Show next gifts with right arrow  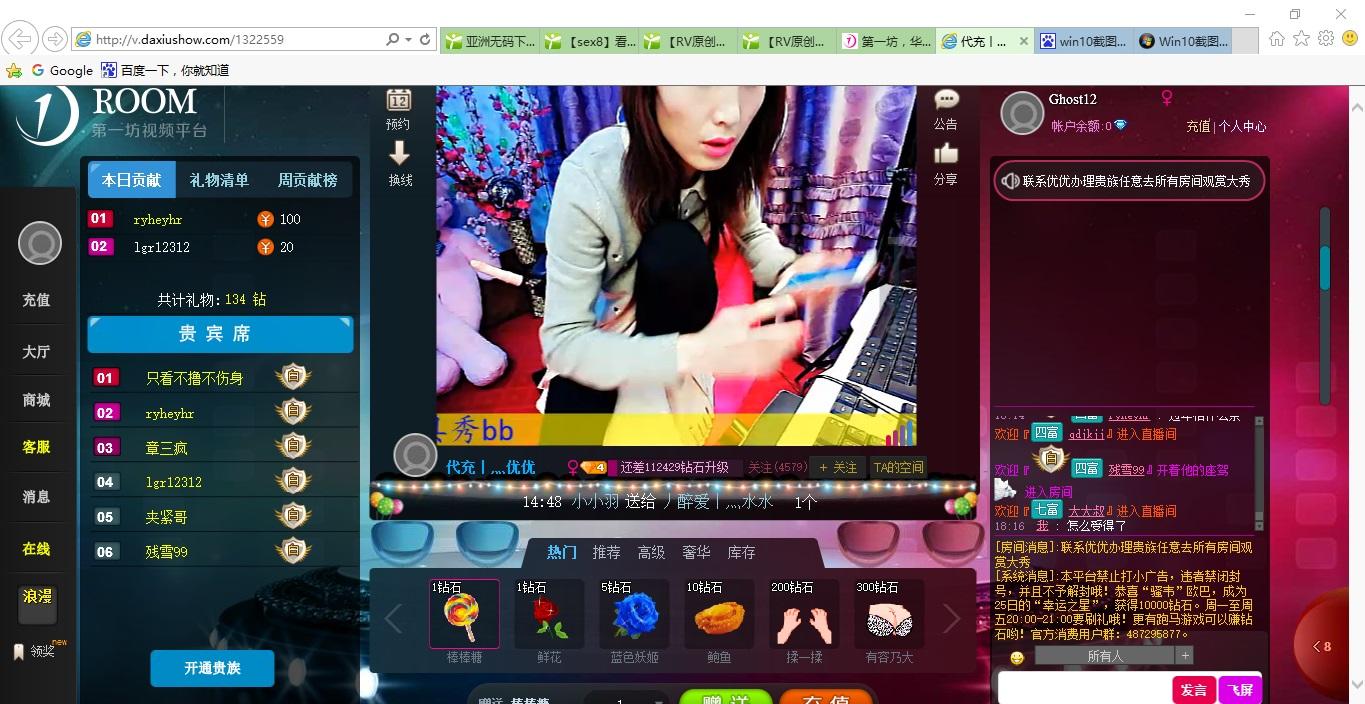pyautogui.click(x=951, y=619)
